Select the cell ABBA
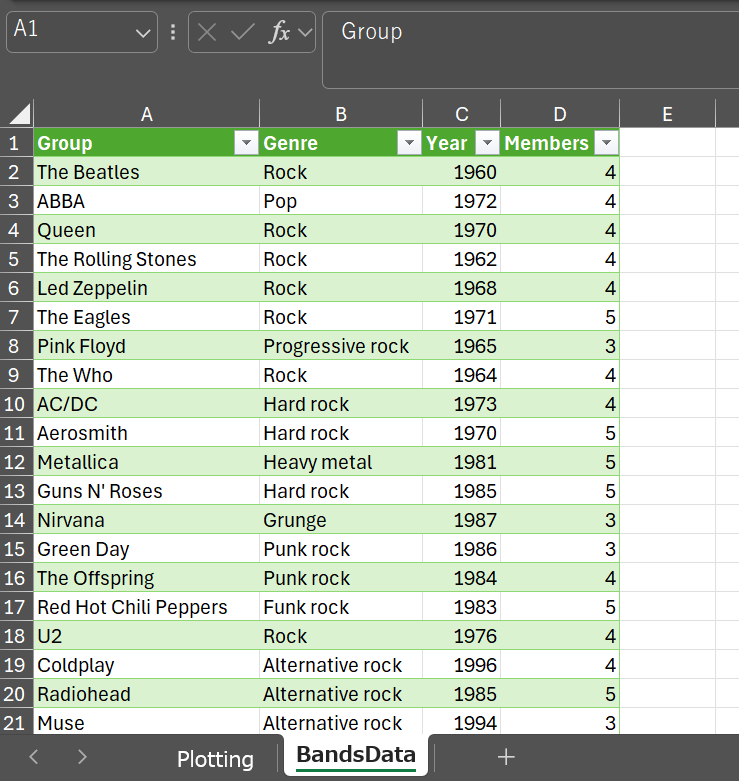 pyautogui.click(x=146, y=201)
